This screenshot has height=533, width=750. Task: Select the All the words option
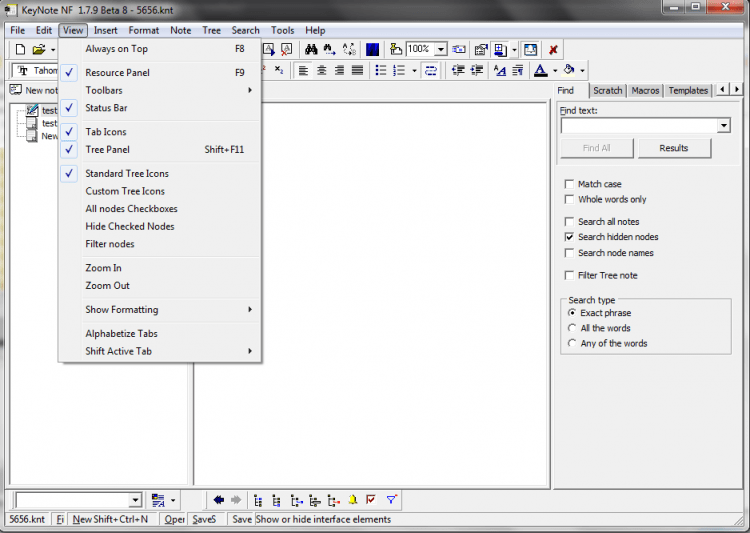(572, 328)
